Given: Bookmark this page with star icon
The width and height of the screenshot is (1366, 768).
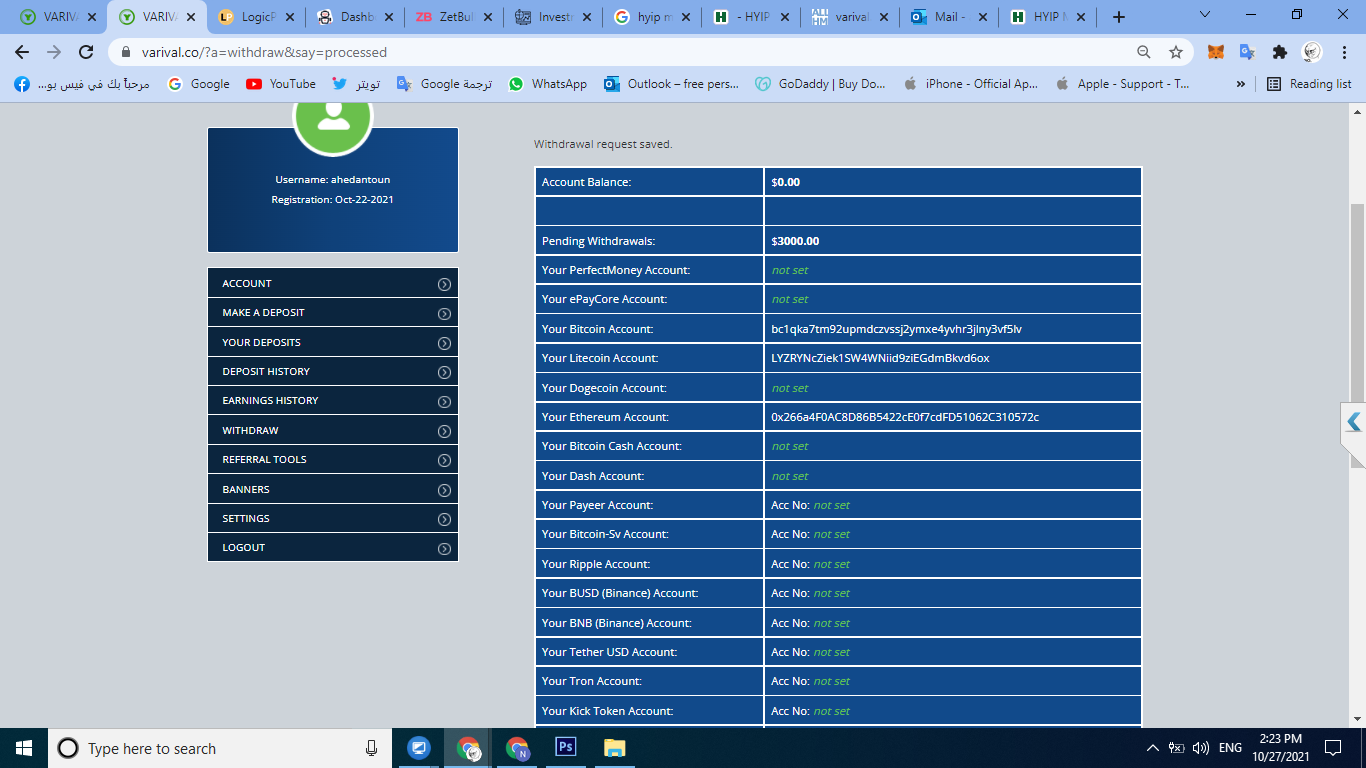Looking at the screenshot, I should tap(1176, 52).
